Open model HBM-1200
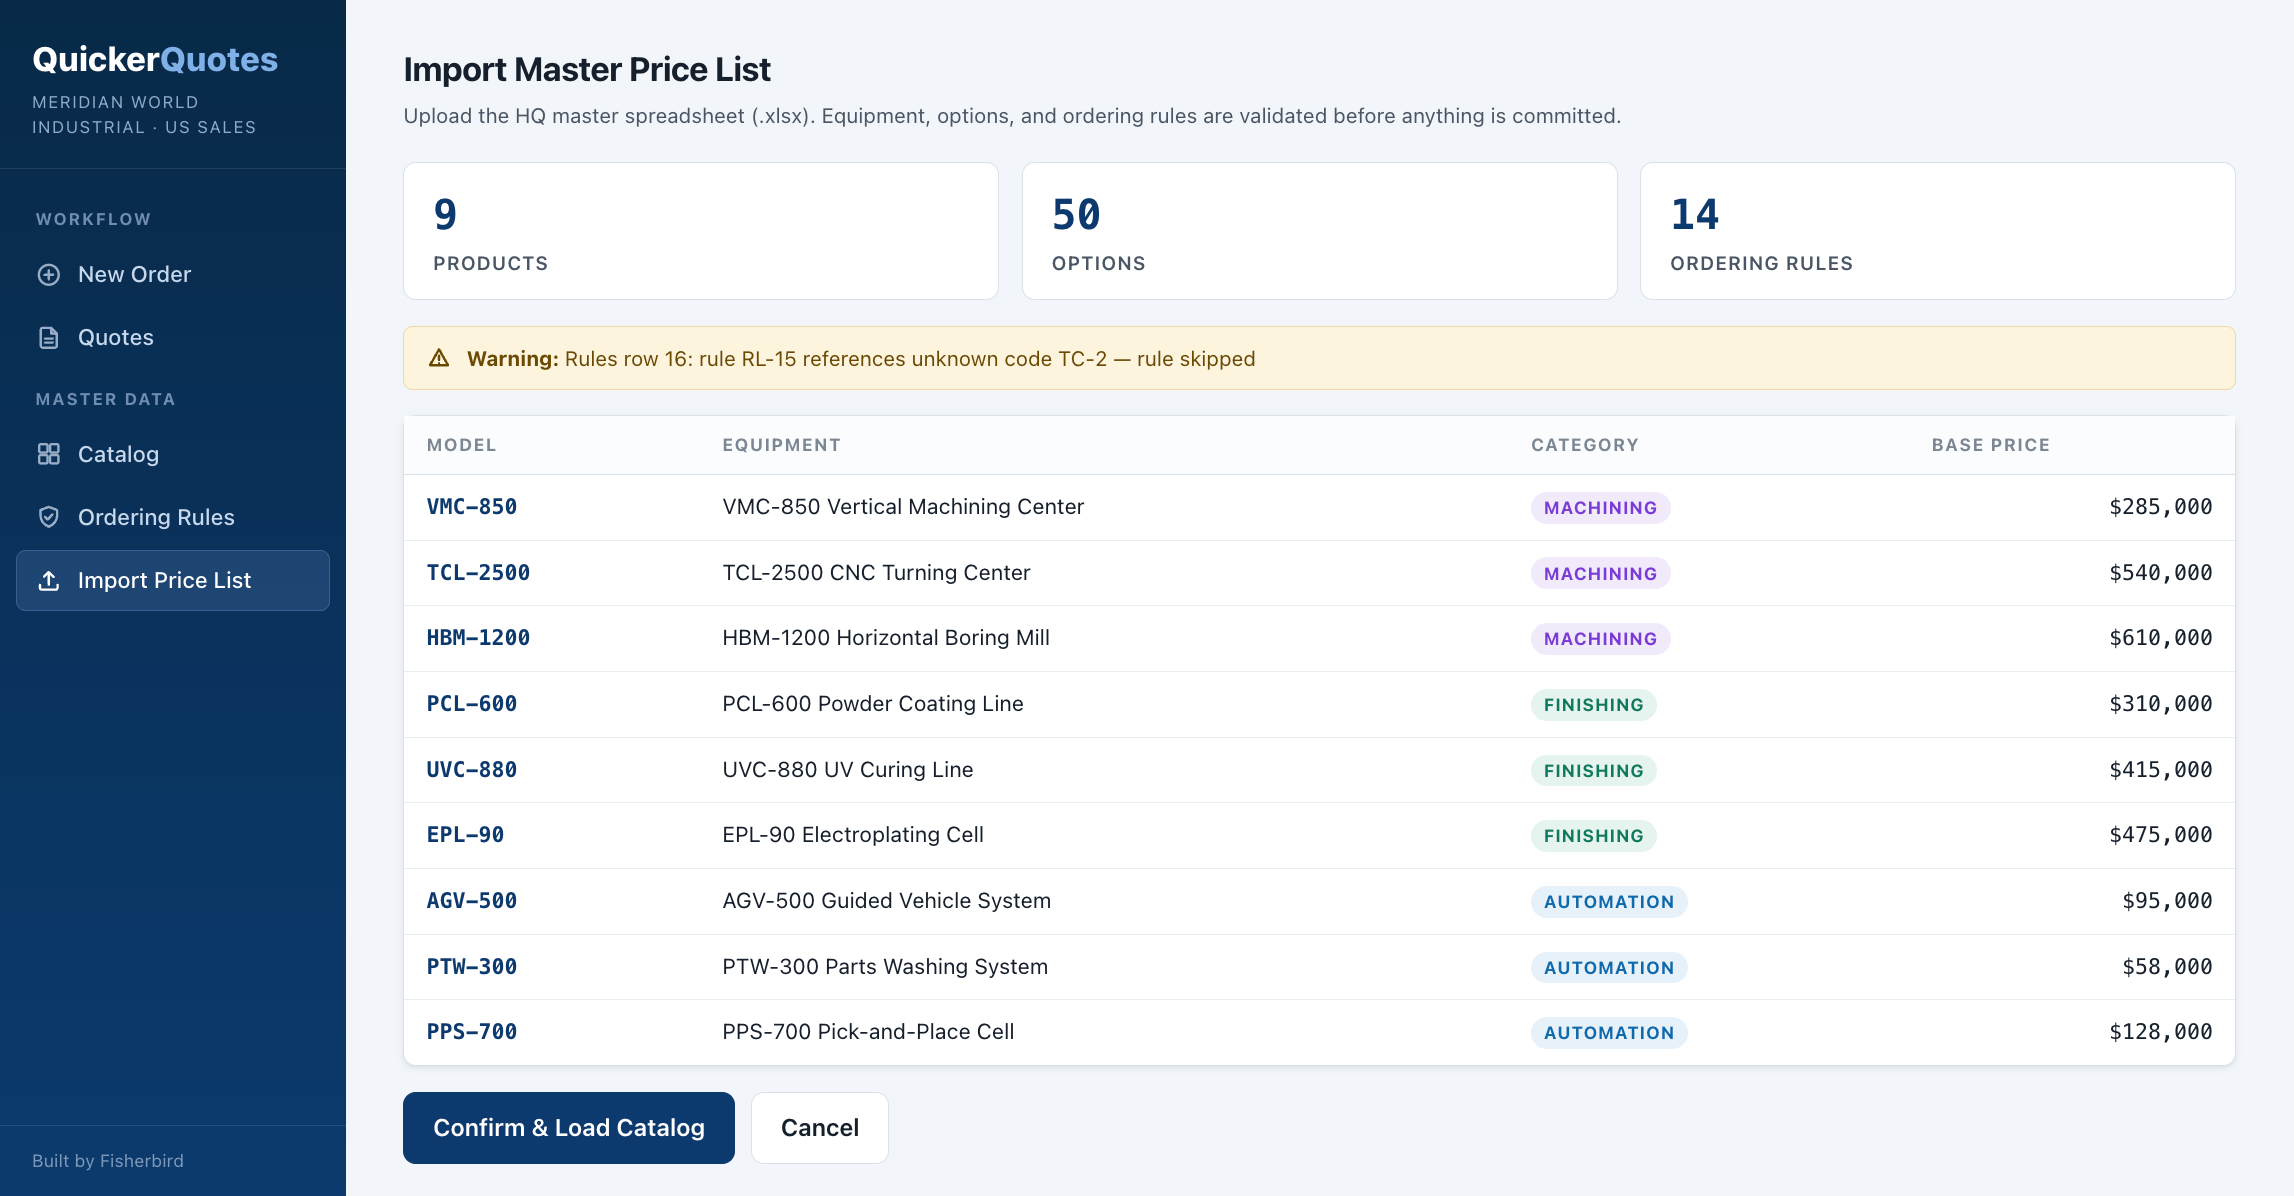This screenshot has height=1196, width=2294. (x=478, y=638)
